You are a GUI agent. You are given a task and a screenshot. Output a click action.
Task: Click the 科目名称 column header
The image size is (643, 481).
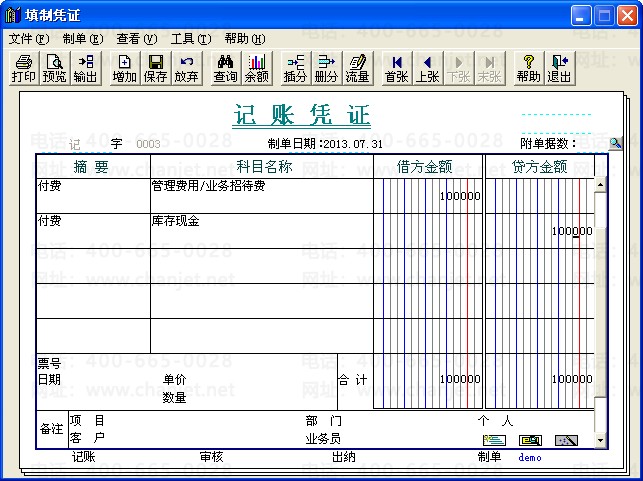click(x=262, y=166)
